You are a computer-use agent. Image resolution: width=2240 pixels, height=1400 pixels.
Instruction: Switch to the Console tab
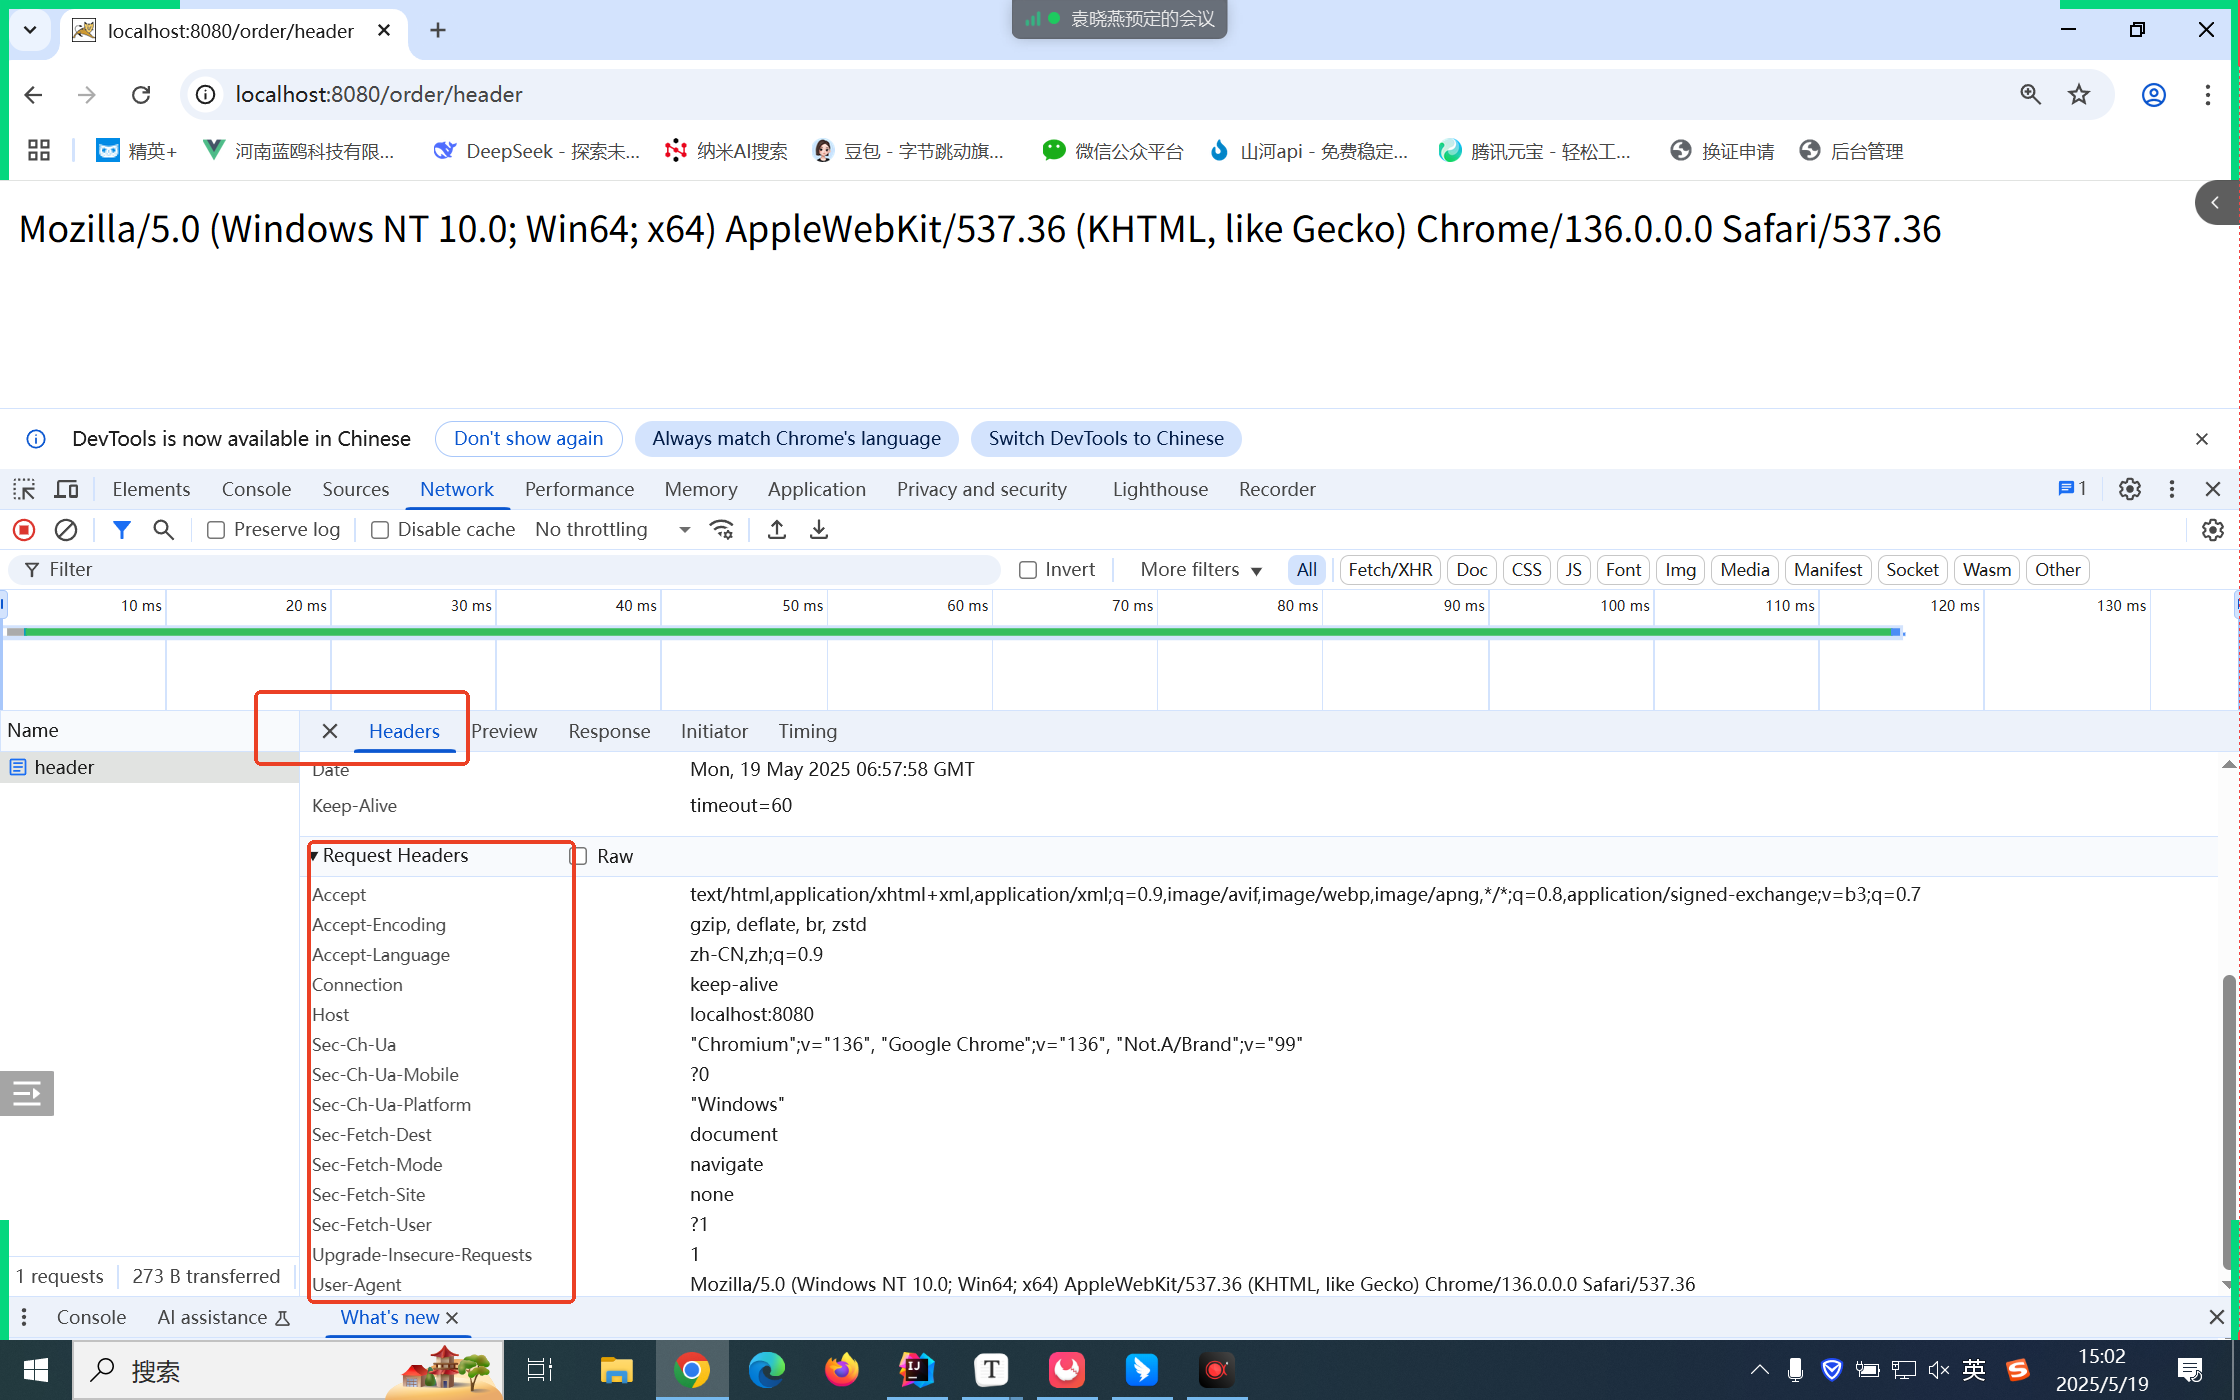click(256, 489)
